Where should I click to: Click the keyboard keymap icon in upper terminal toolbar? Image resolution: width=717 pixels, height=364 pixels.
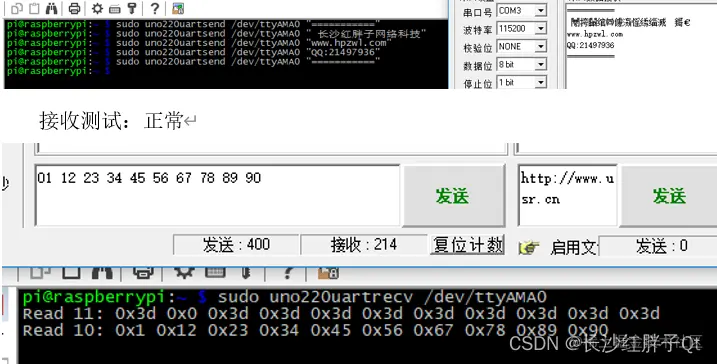115,8
